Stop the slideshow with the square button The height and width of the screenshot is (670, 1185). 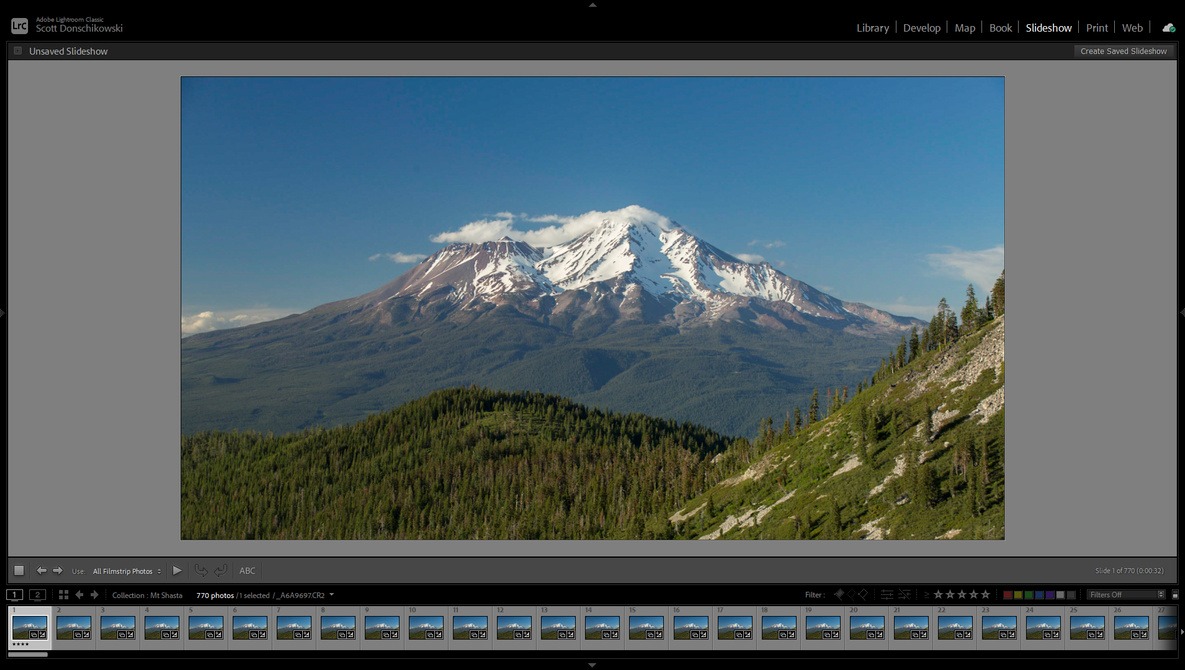click(19, 570)
